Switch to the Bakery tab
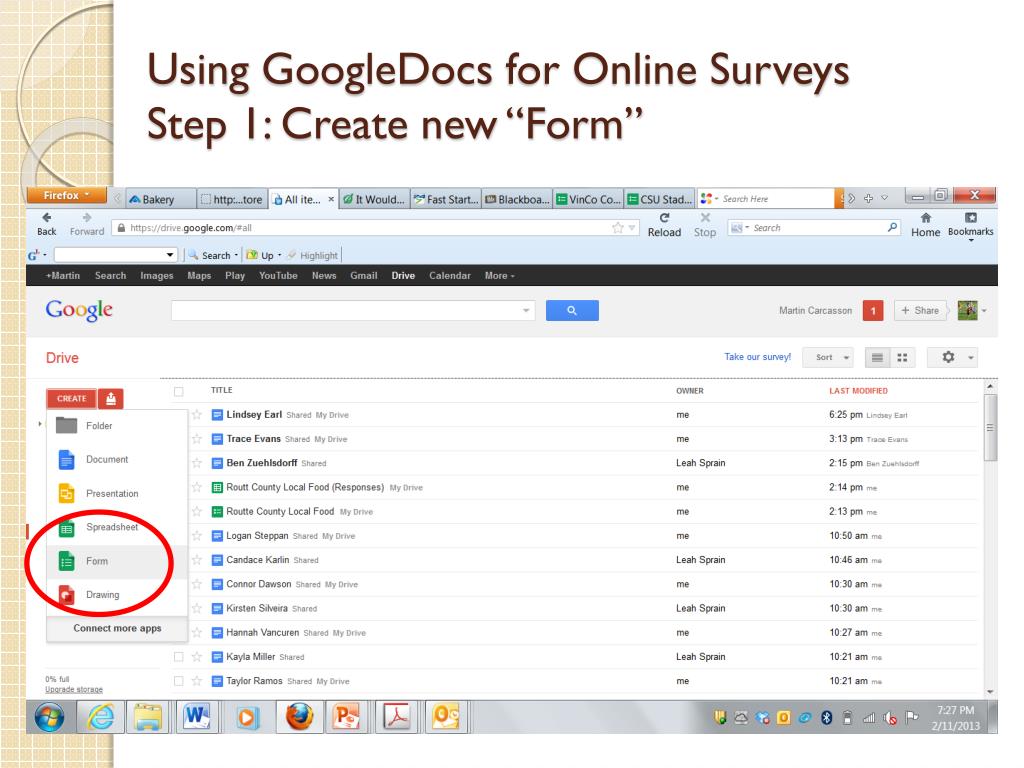The height and width of the screenshot is (768, 1024). pos(159,199)
